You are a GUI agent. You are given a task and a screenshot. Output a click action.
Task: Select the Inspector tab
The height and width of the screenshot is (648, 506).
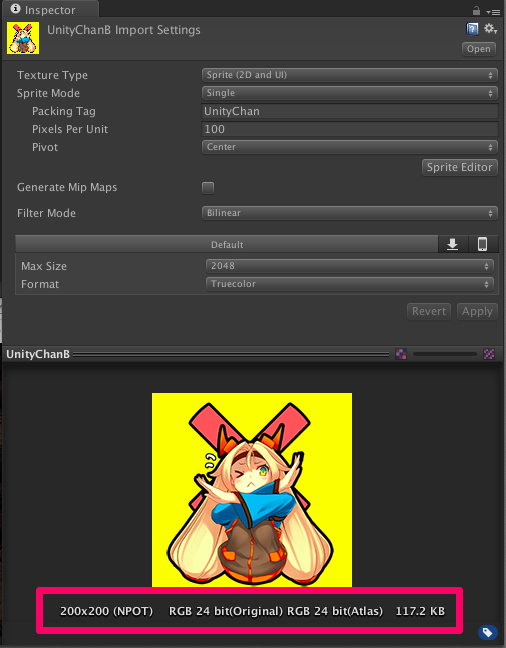point(50,9)
